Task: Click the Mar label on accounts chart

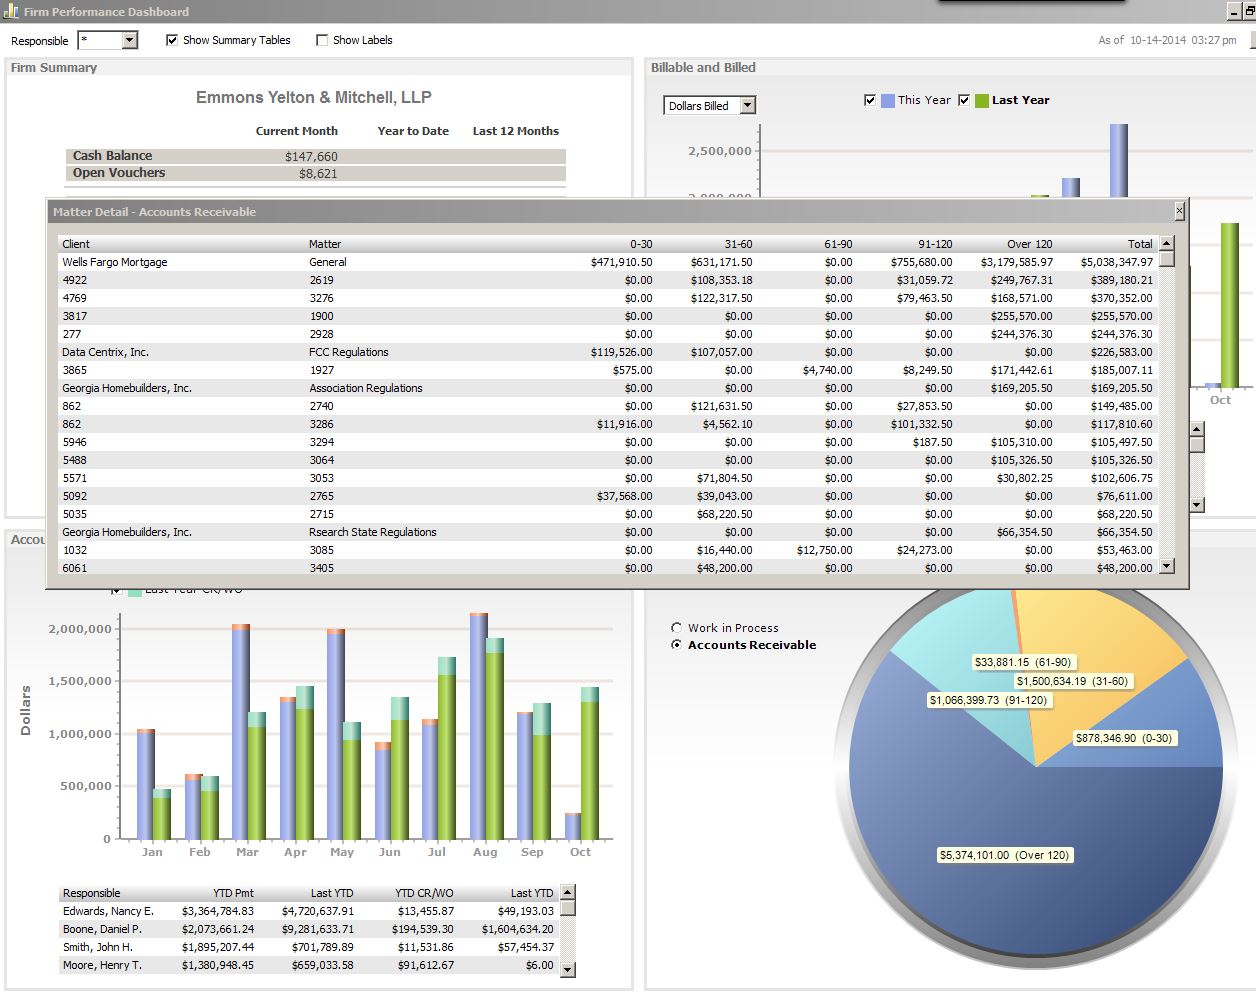Action: pyautogui.click(x=247, y=852)
